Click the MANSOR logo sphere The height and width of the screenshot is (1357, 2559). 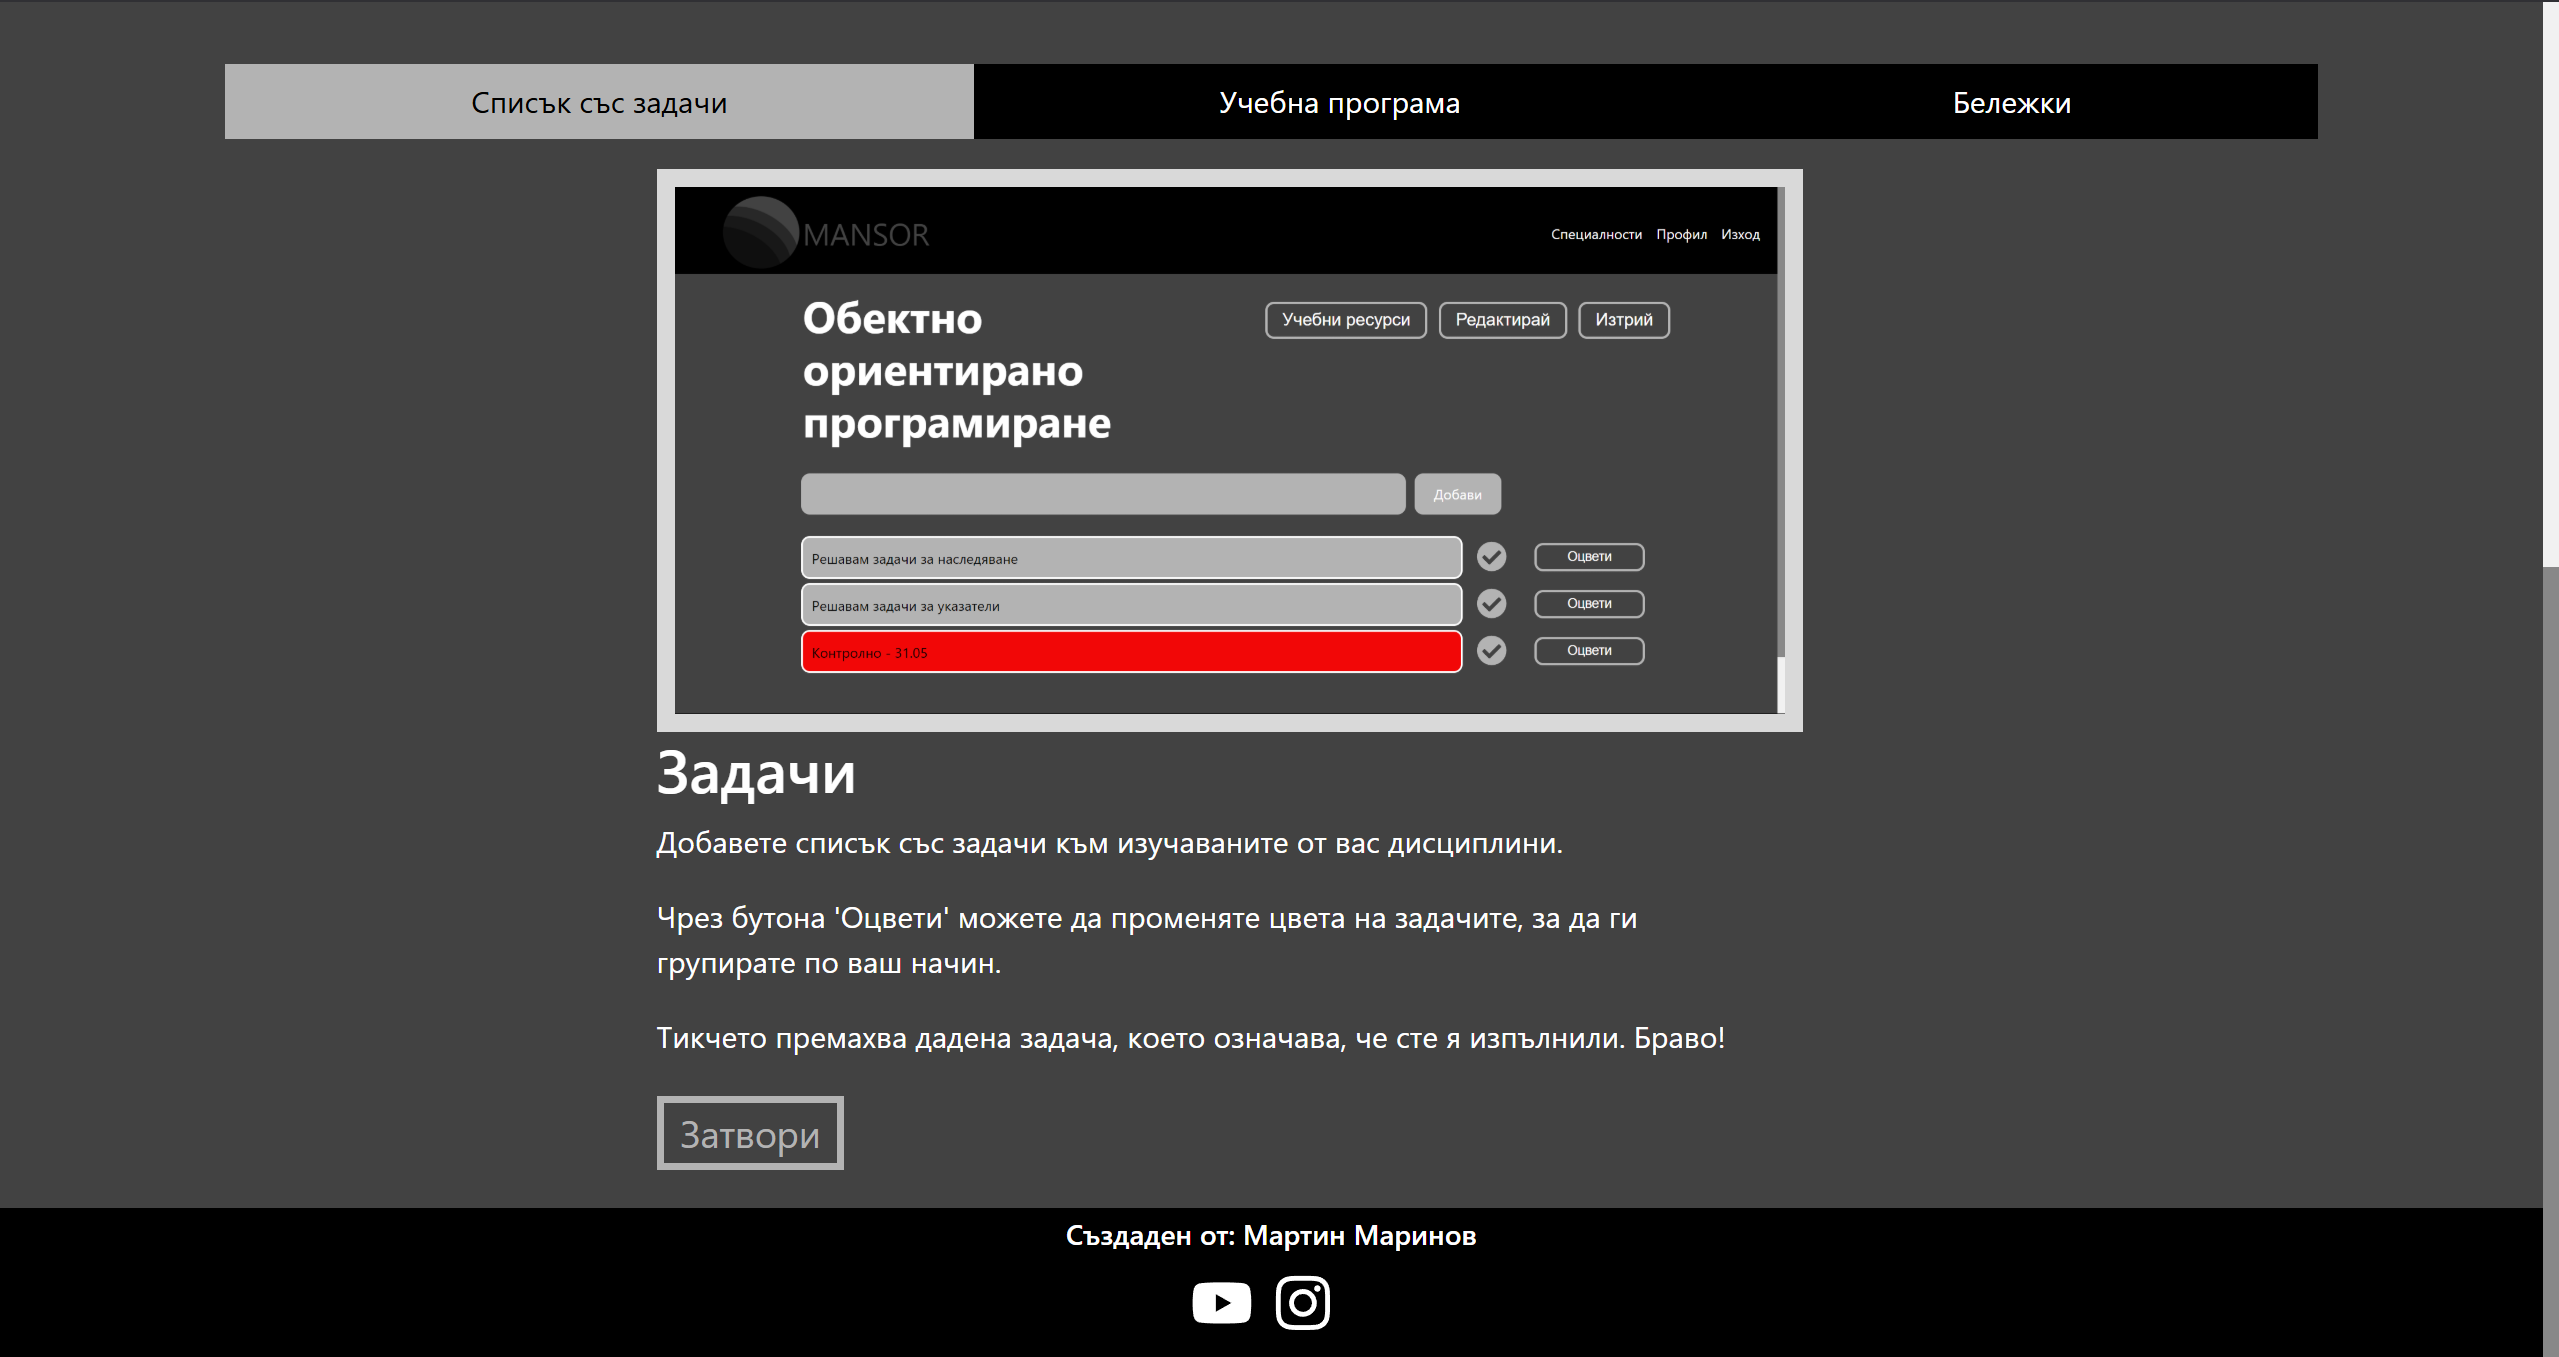[x=760, y=233]
